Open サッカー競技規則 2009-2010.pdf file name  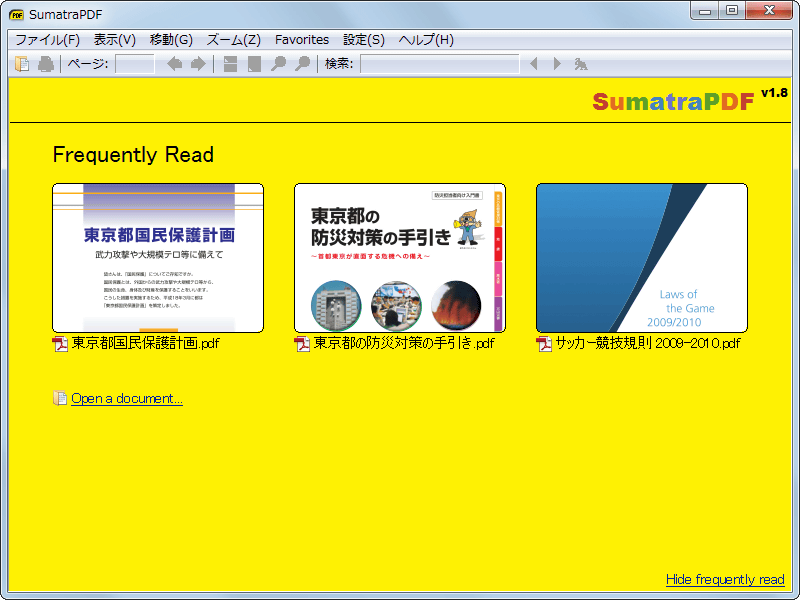(x=648, y=343)
